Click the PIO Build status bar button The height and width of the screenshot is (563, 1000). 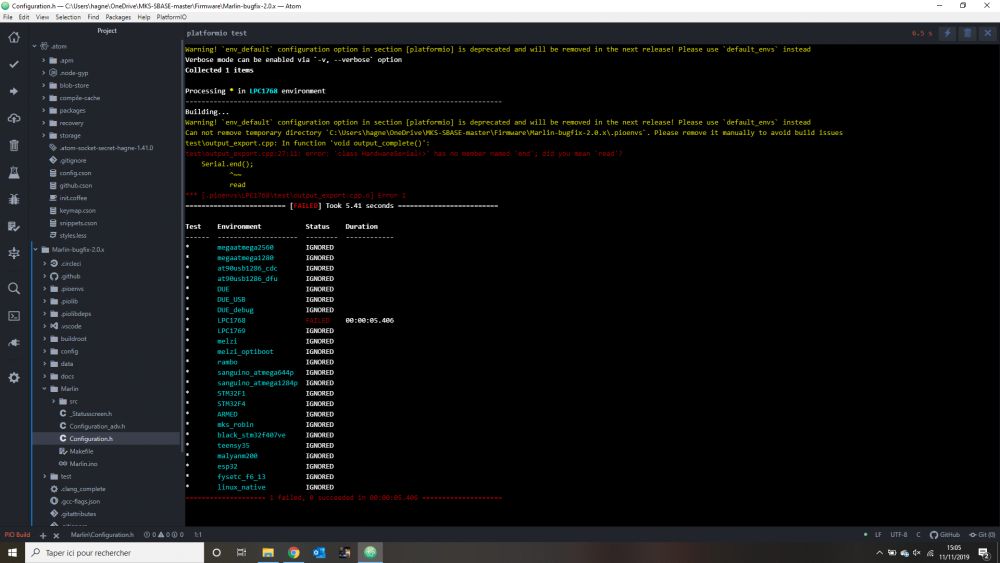coord(17,535)
